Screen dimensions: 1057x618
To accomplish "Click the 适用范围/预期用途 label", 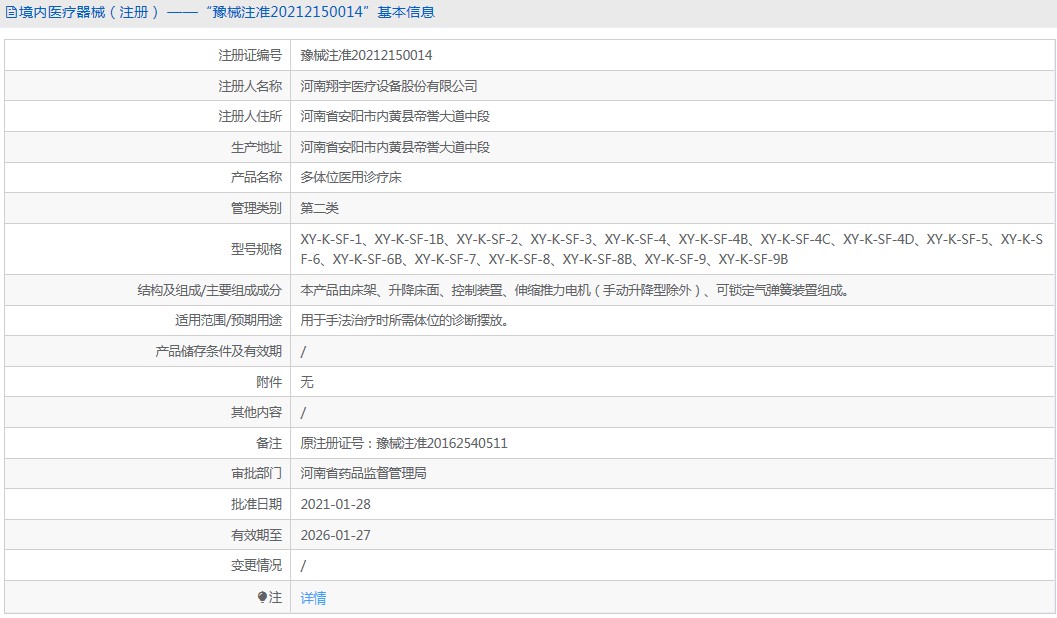I will click(229, 321).
